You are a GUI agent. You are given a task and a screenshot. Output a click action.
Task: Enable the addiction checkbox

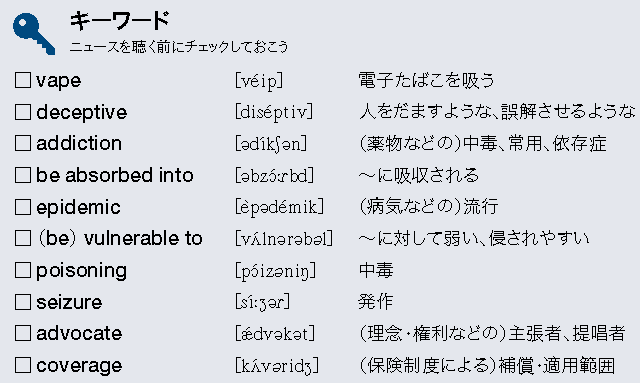pos(23,143)
